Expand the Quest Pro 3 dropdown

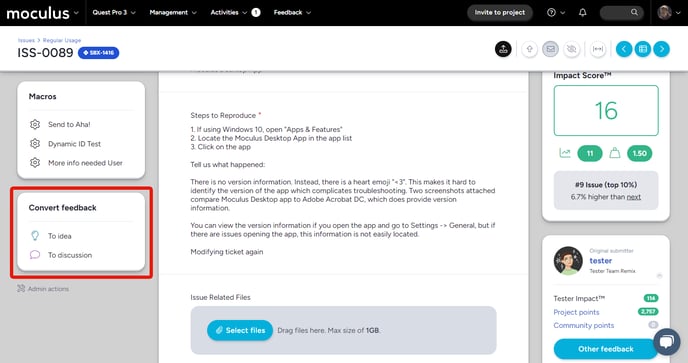[x=114, y=12]
